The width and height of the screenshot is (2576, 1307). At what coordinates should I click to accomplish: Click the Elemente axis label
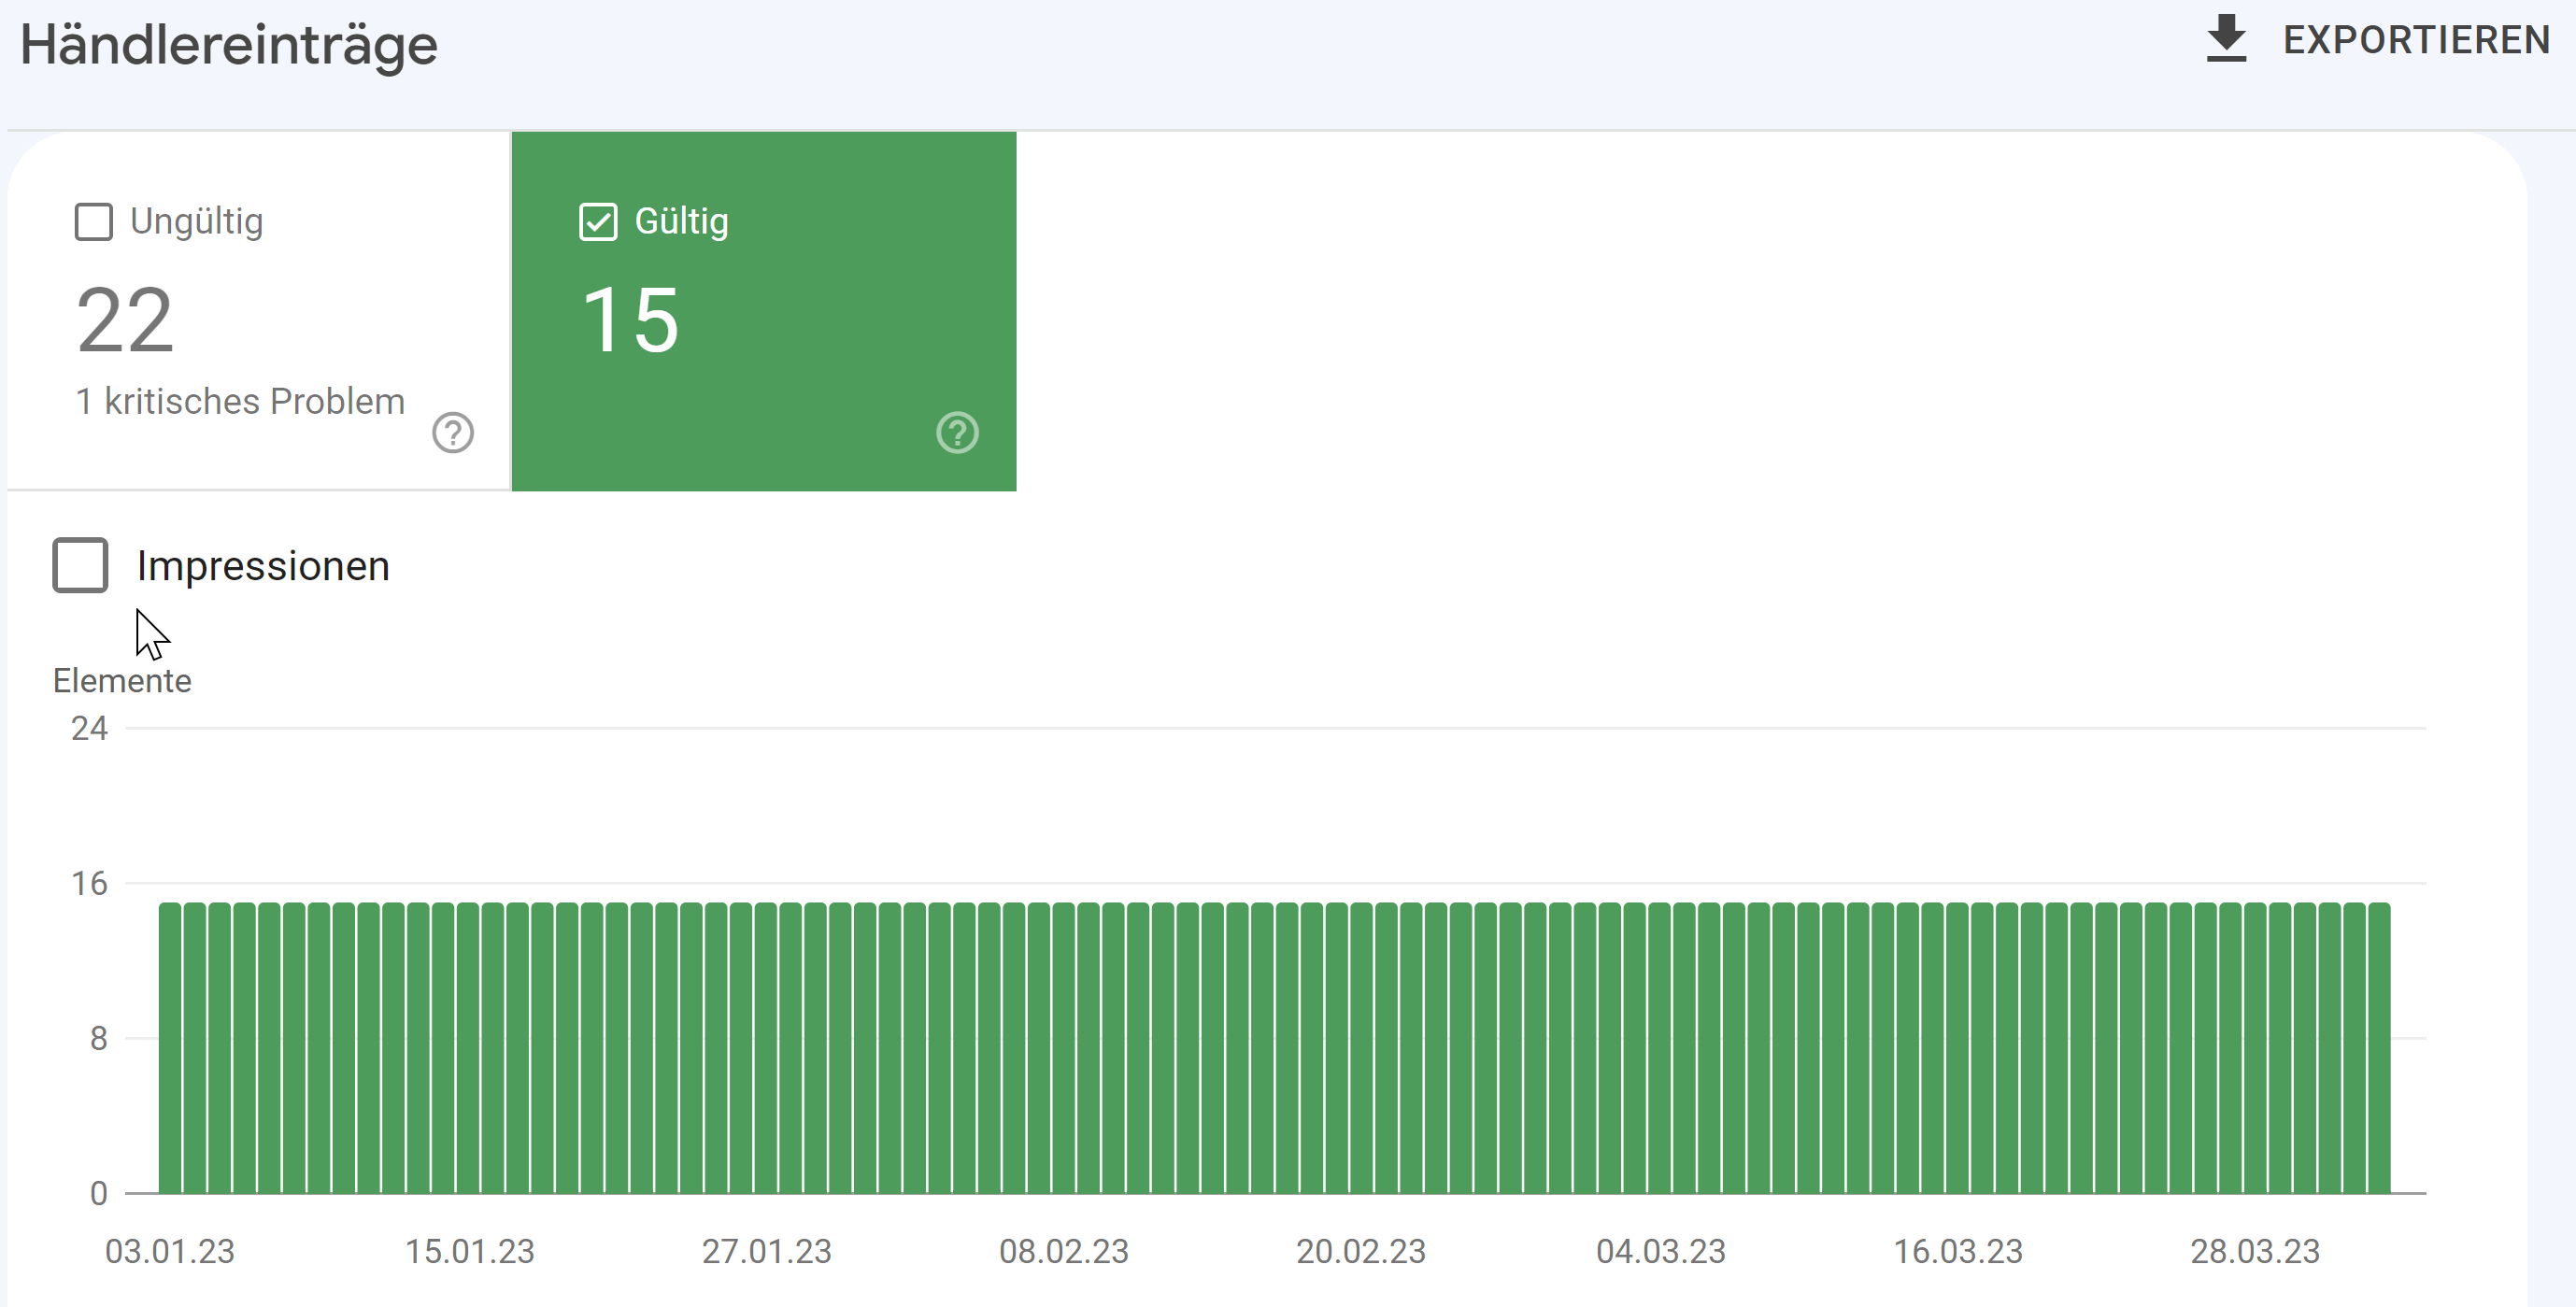pos(122,681)
